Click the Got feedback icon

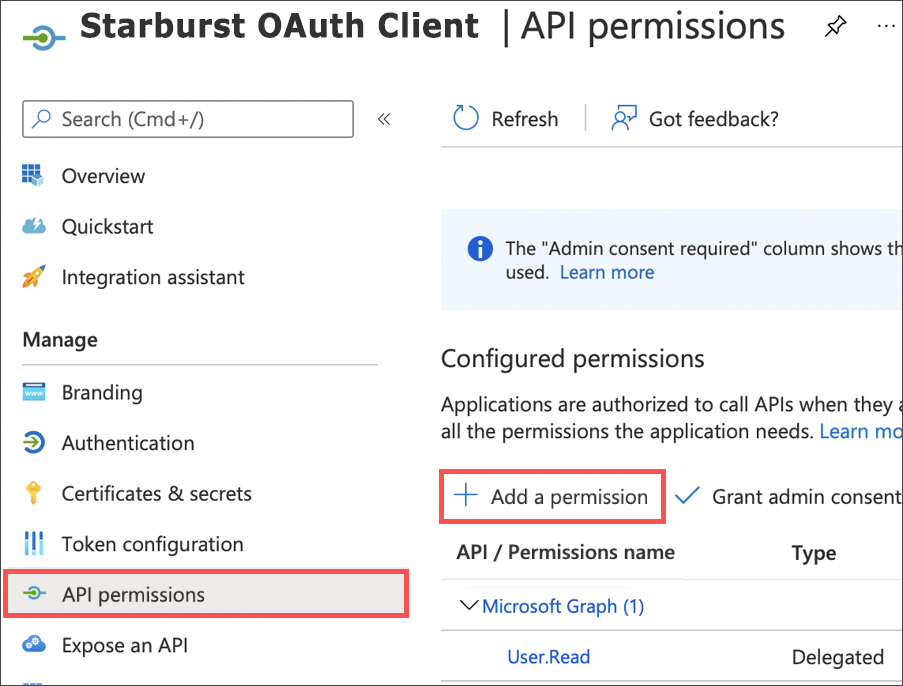(623, 118)
